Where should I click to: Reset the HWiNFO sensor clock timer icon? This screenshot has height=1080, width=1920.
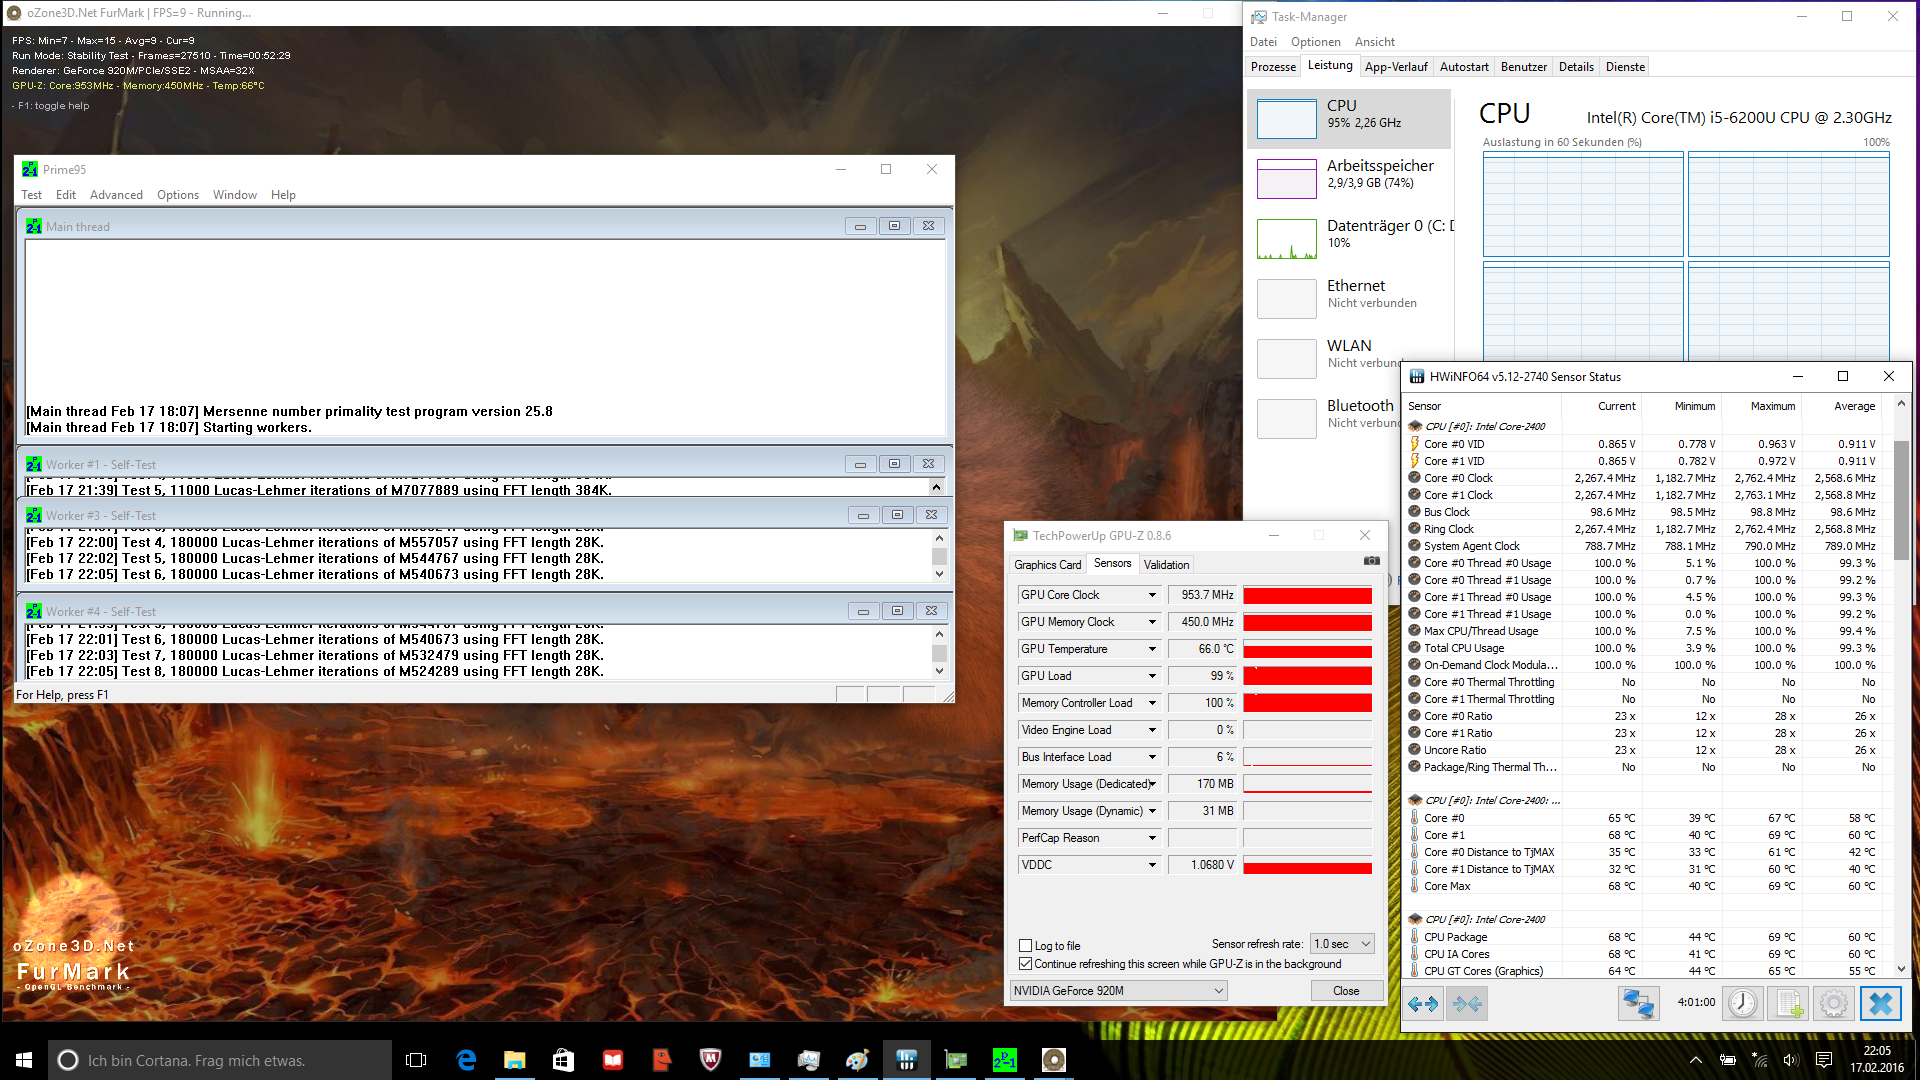(1742, 1003)
